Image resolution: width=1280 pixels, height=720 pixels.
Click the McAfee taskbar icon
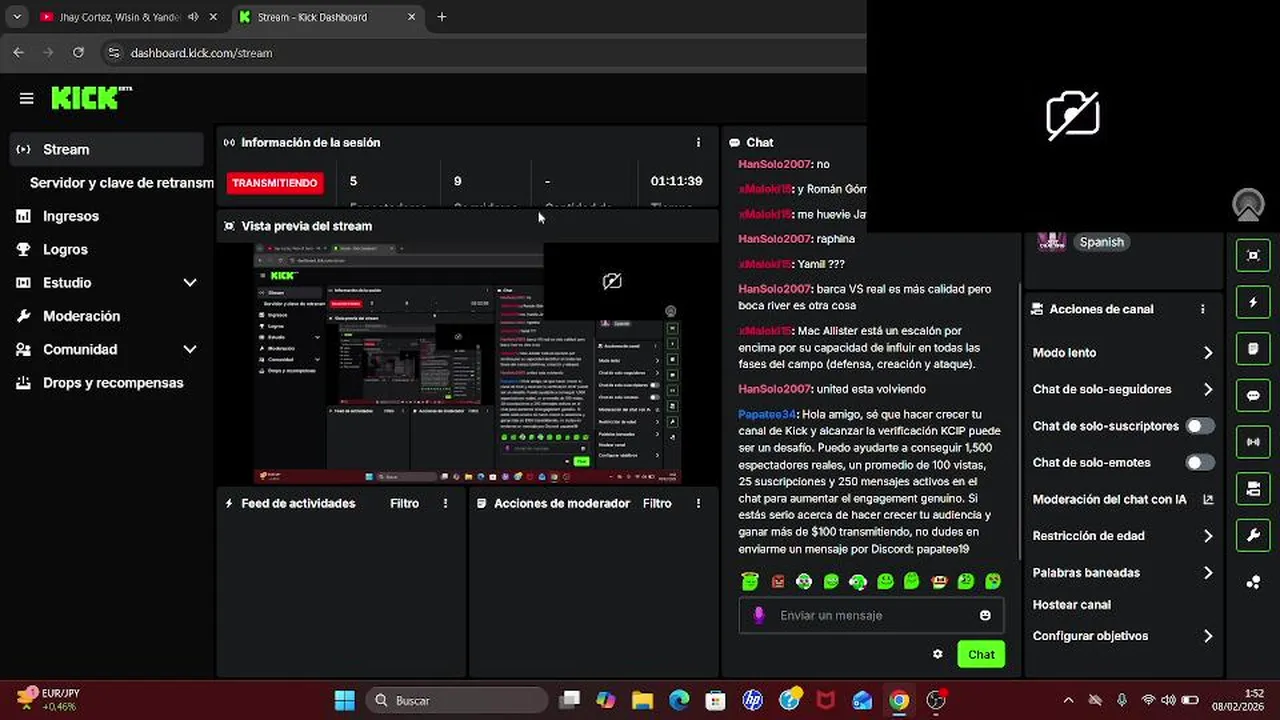pyautogui.click(x=826, y=700)
